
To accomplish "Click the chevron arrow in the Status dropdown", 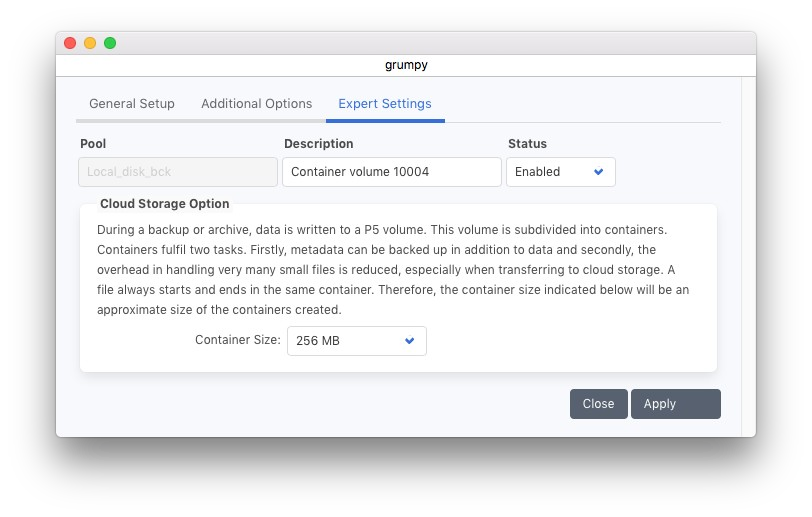I will tap(599, 172).
